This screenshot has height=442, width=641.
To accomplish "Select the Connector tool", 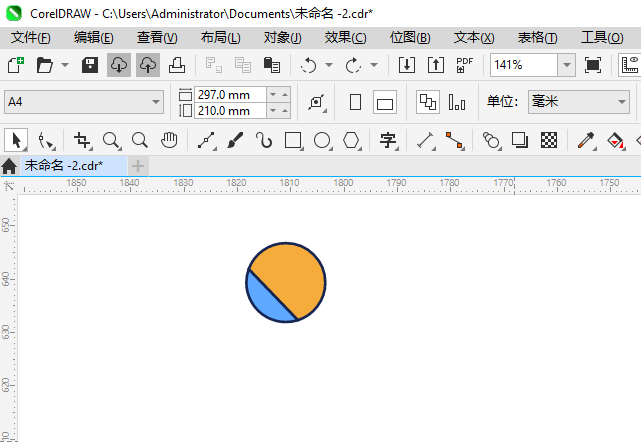I will (455, 141).
